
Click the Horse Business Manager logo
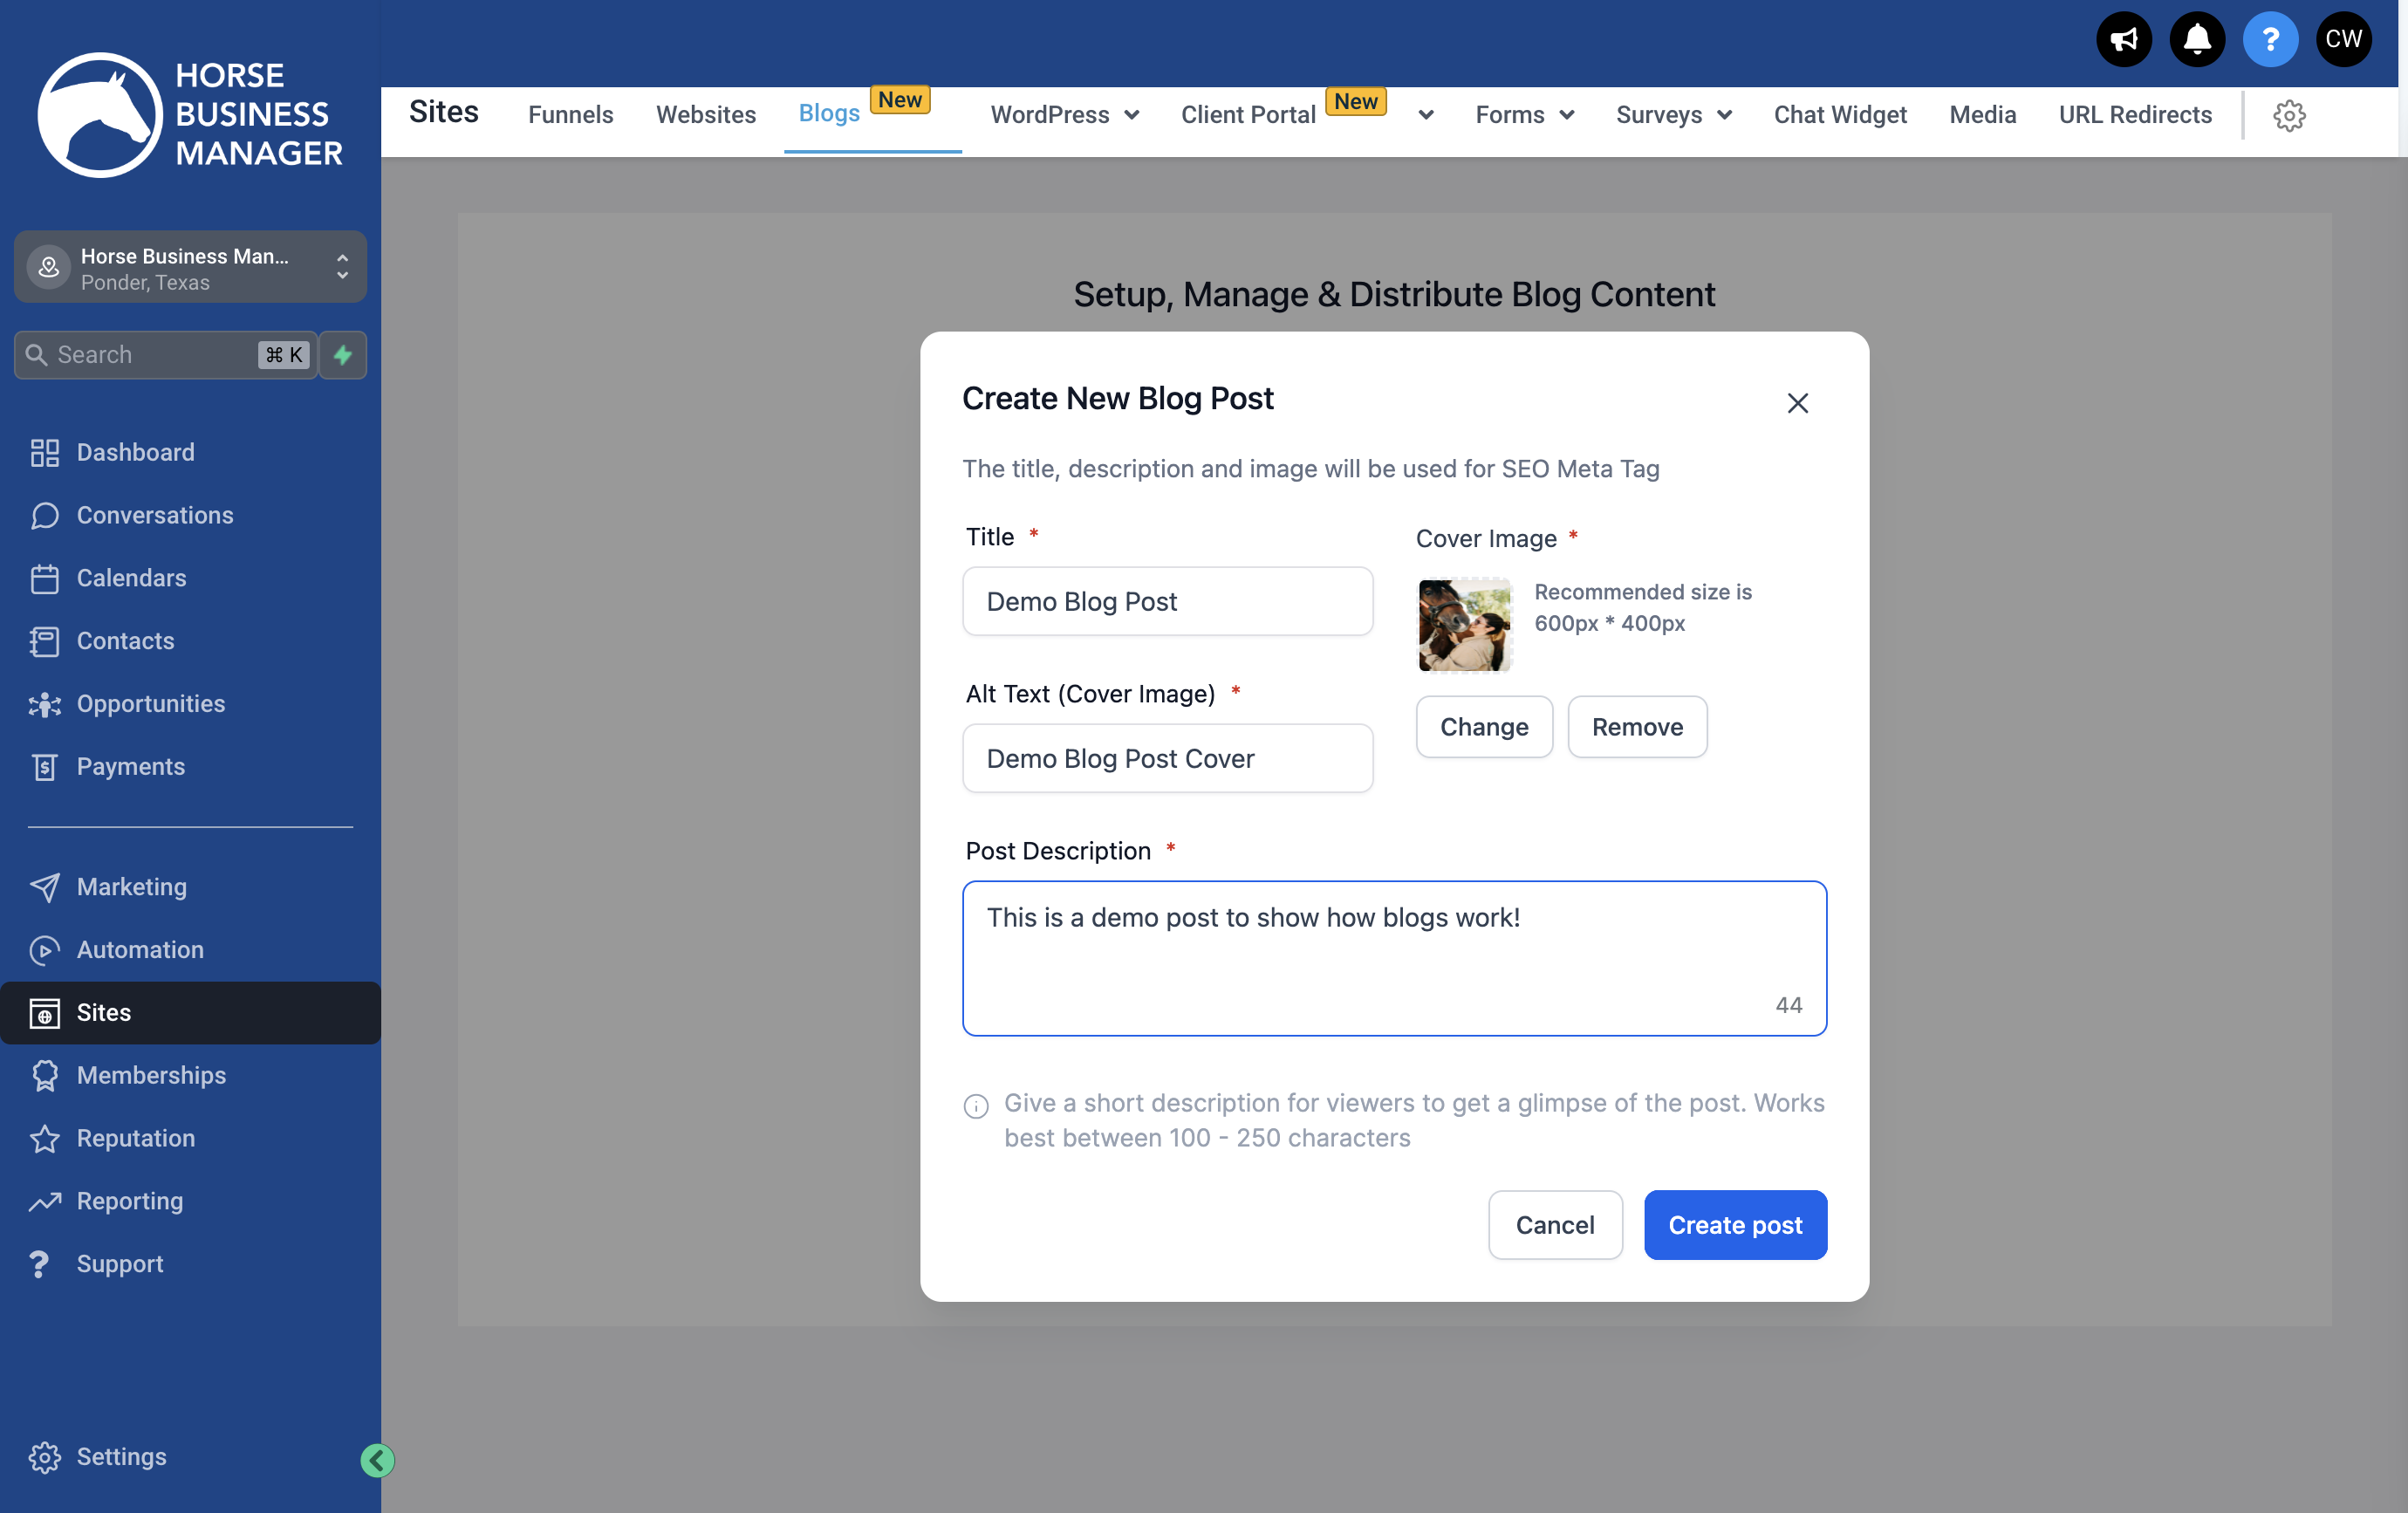pyautogui.click(x=190, y=114)
